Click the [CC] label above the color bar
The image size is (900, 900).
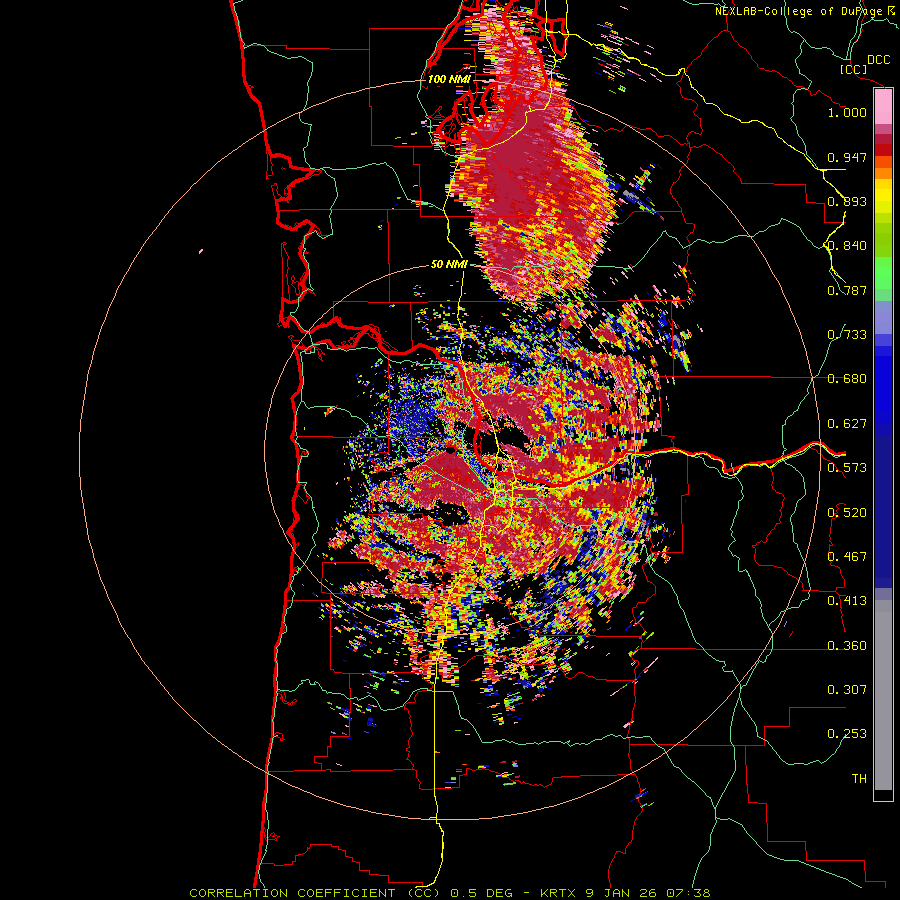click(854, 69)
